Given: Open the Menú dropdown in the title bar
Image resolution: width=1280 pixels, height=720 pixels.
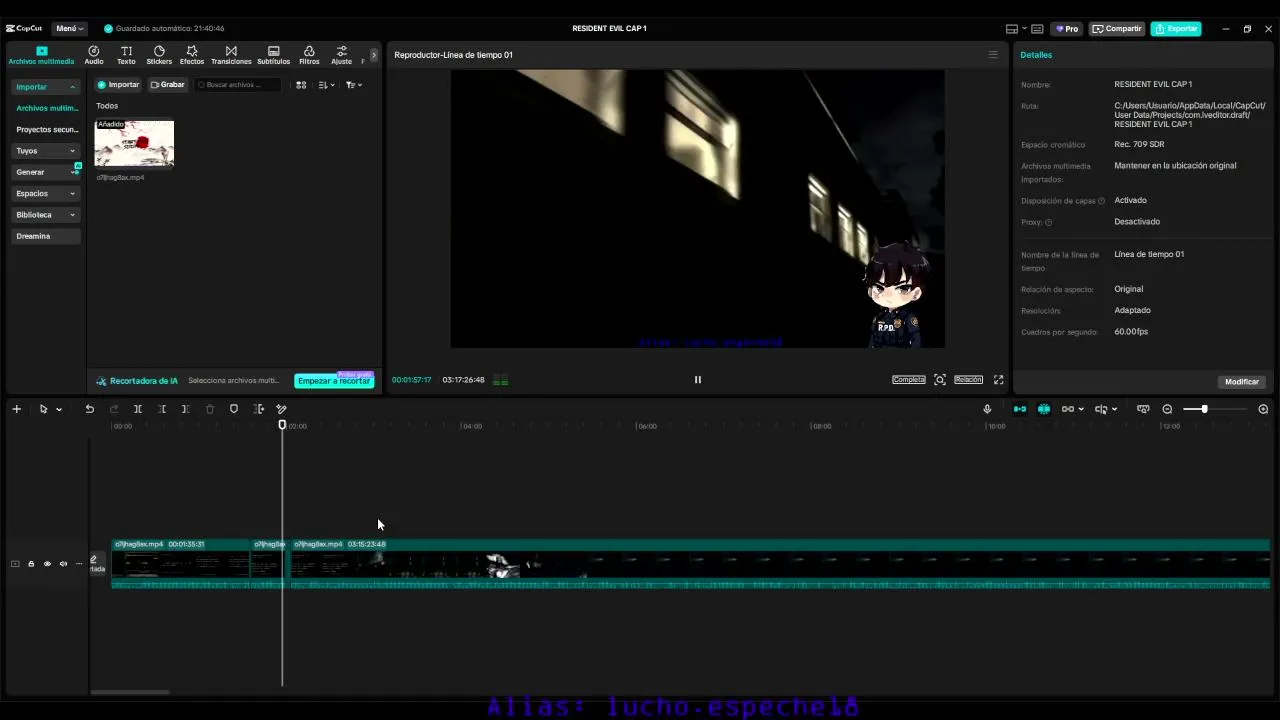Looking at the screenshot, I should (69, 29).
